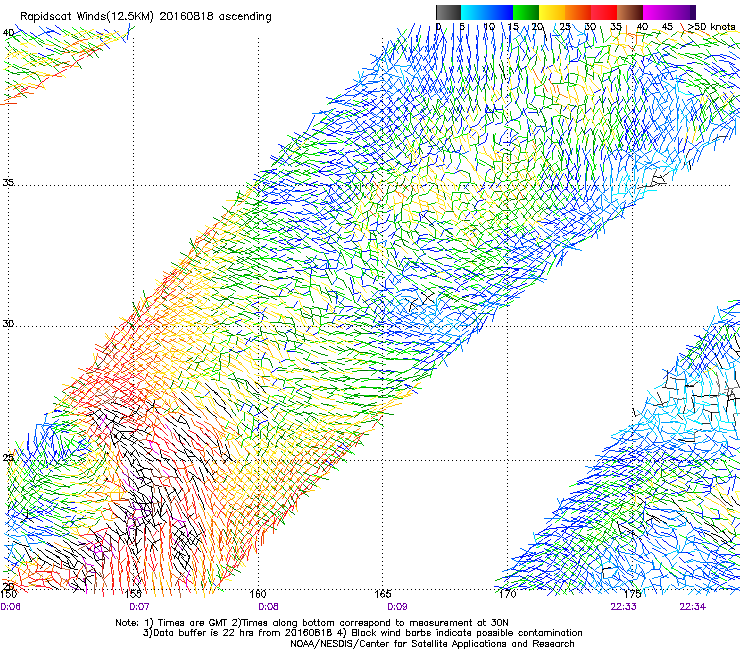Click the purple '22:33' time label
Viewport: 740px width, 650px height.
tap(623, 607)
